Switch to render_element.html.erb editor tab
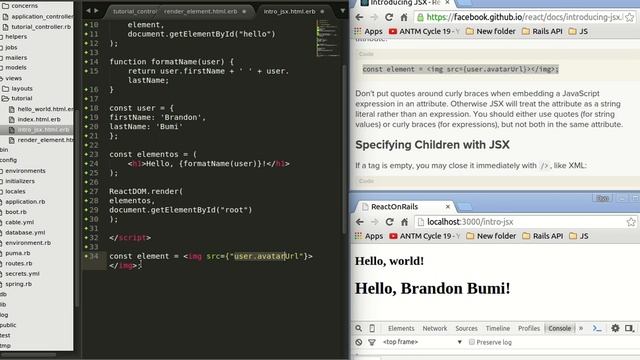Viewport: 640px width, 360px height. (204, 11)
